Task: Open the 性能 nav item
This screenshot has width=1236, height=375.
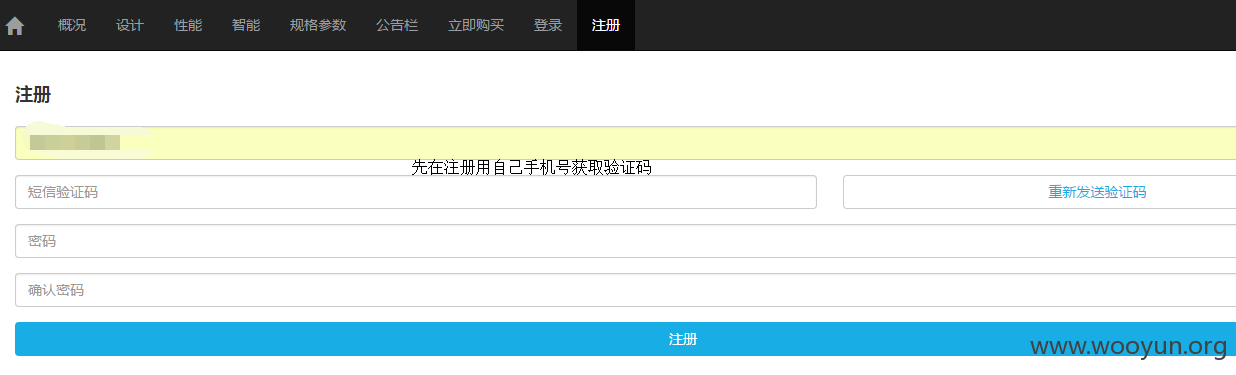Action: point(188,25)
